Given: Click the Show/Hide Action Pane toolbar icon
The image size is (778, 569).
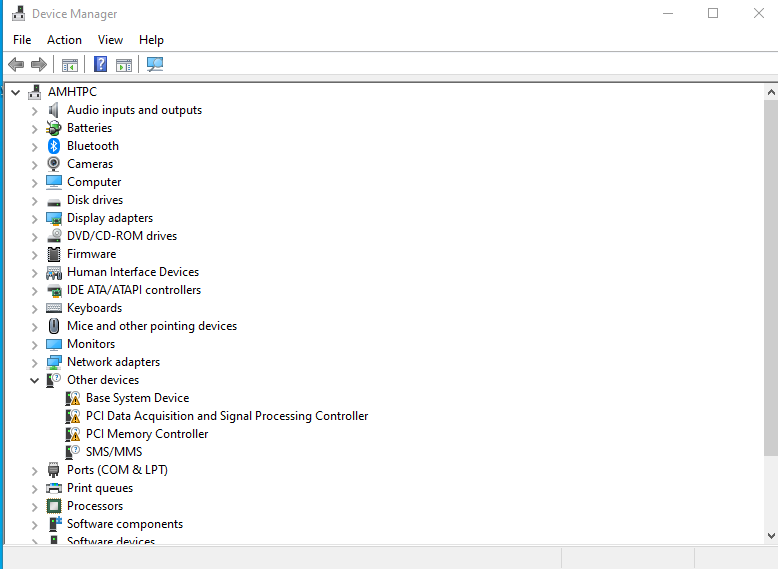Looking at the screenshot, I should [124, 64].
